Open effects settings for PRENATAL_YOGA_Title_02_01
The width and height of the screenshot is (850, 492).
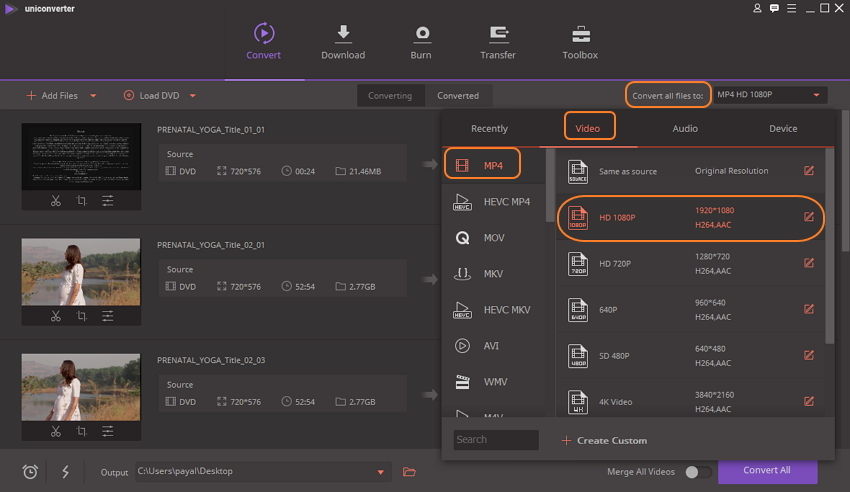tap(107, 316)
